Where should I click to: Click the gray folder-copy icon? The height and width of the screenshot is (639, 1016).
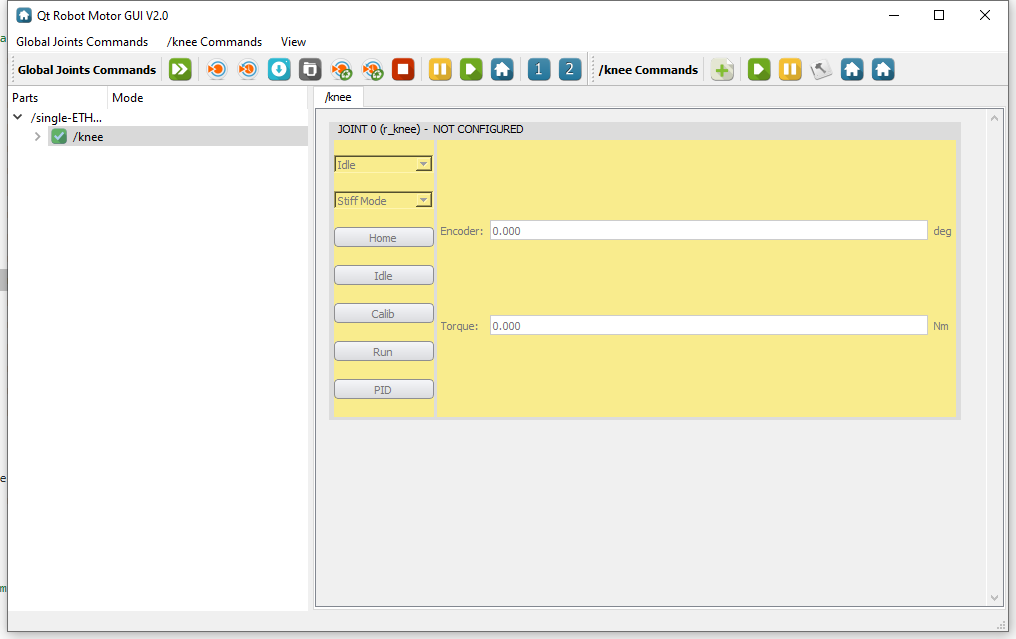(310, 69)
